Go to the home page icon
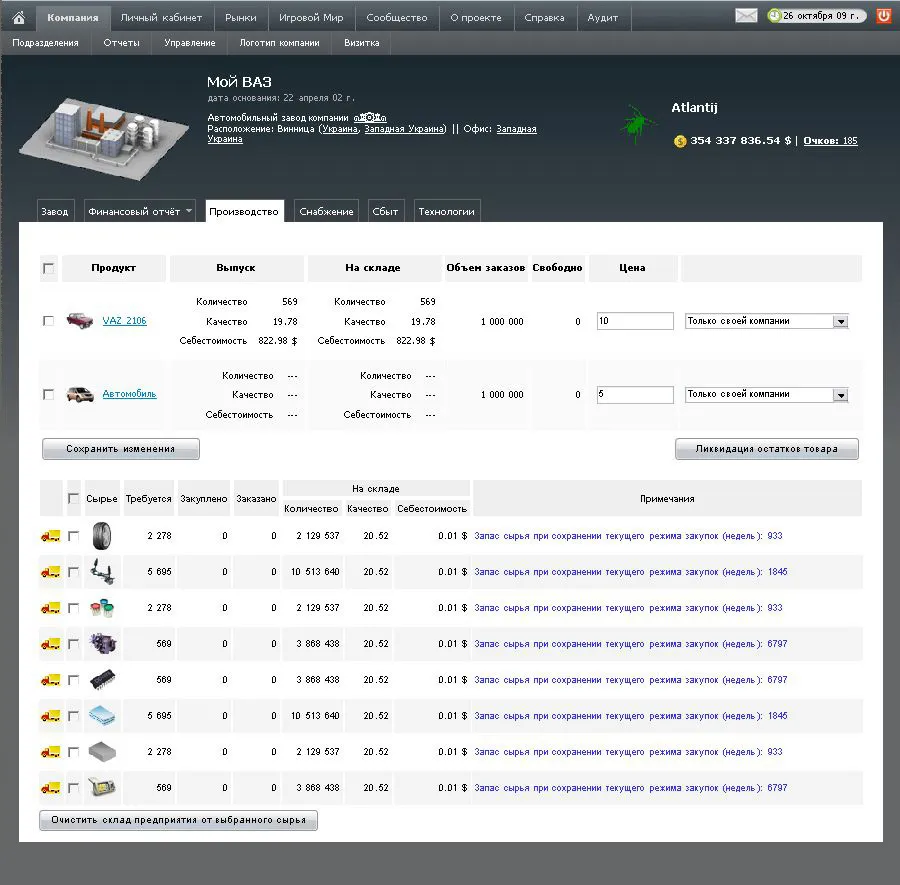Image resolution: width=900 pixels, height=885 pixels. tap(18, 17)
